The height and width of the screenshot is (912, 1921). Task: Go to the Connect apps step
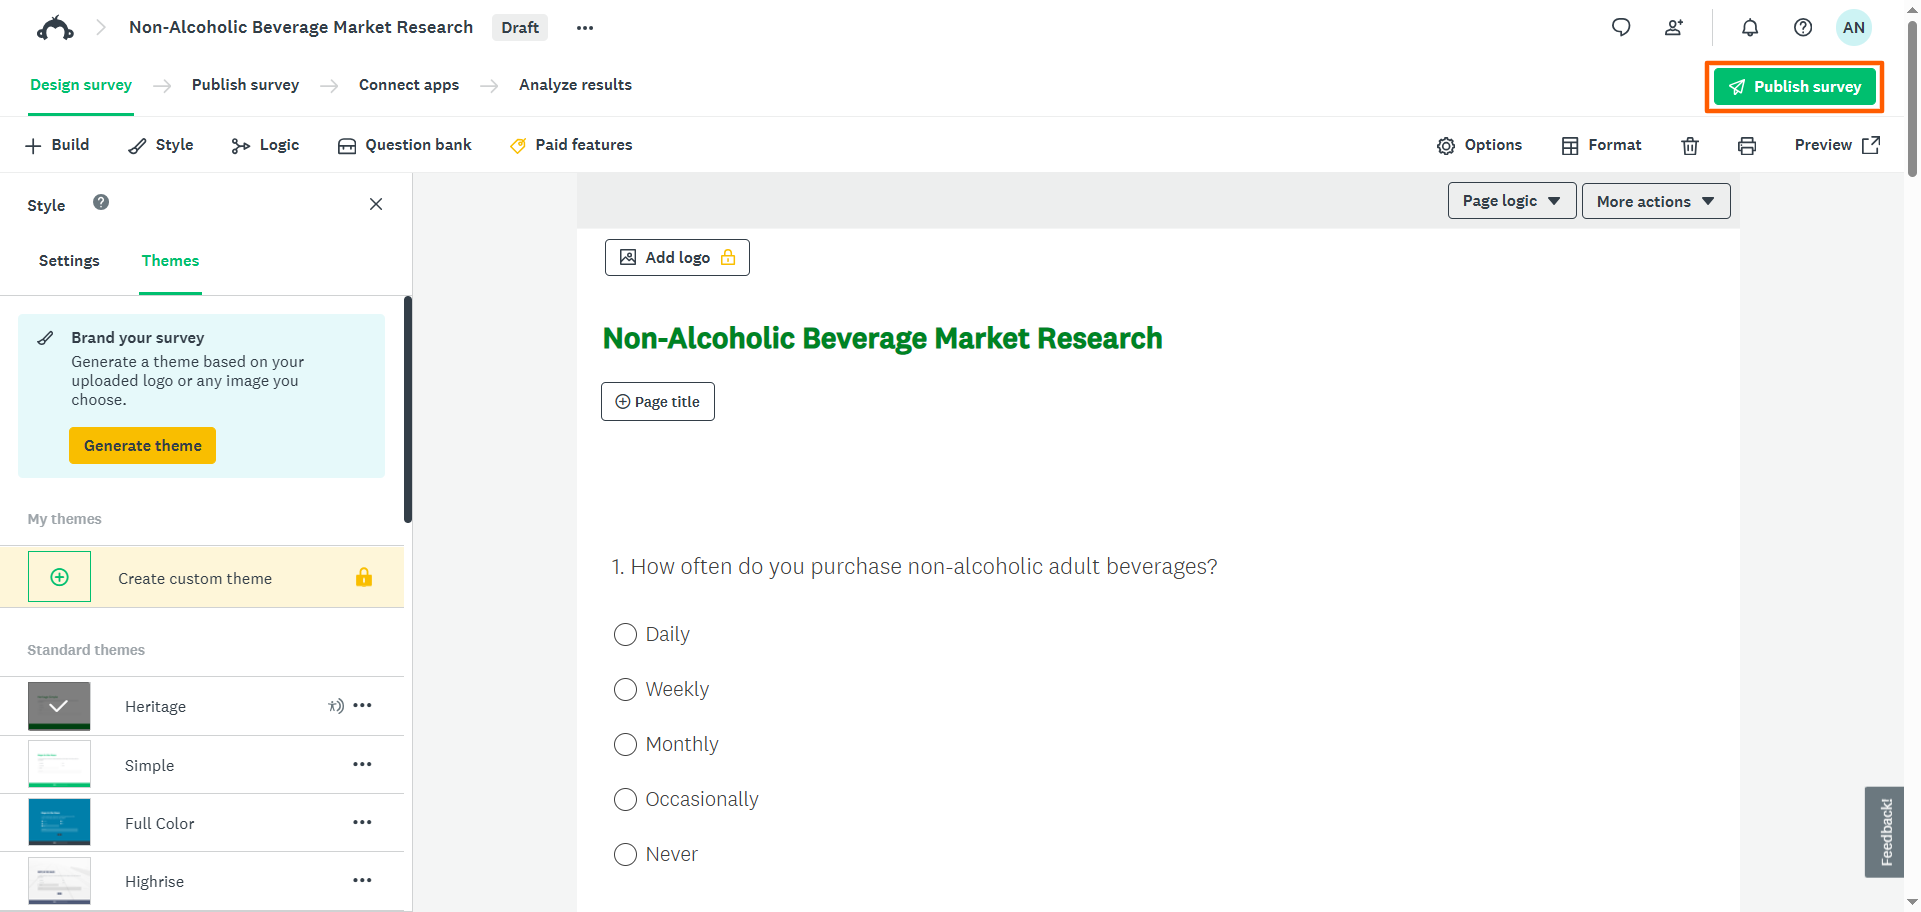click(x=409, y=85)
